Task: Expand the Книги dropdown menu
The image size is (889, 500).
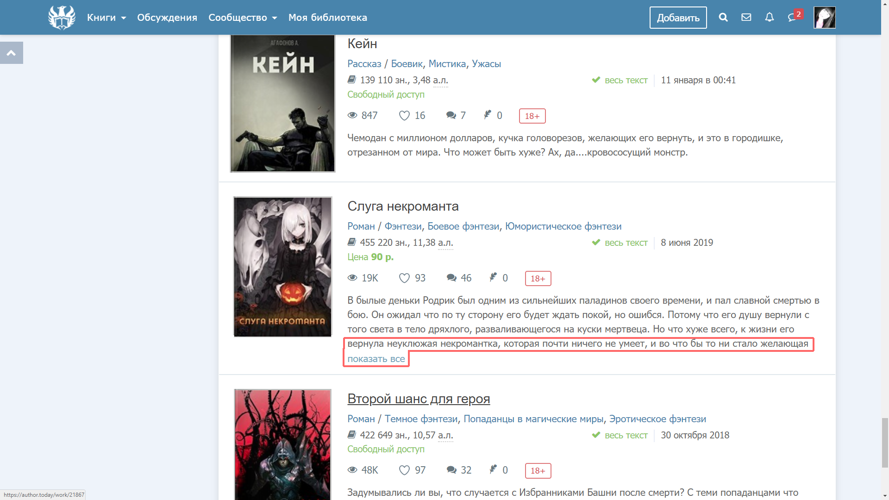Action: coord(106,18)
